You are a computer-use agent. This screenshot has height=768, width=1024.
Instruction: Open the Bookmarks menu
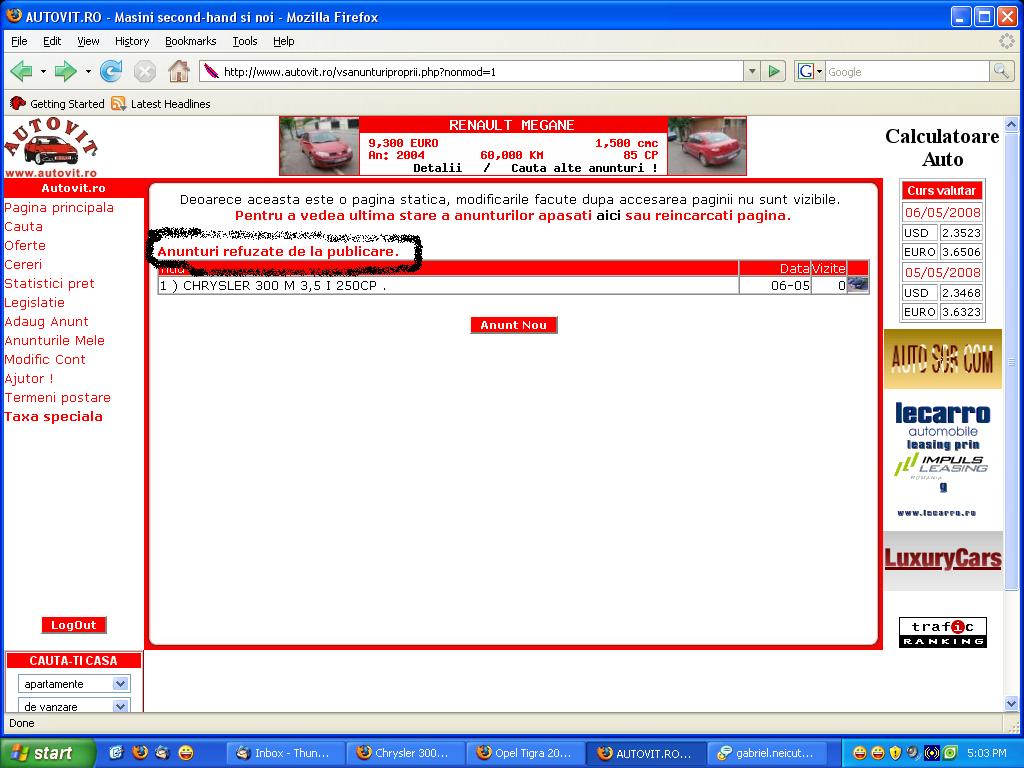point(190,41)
